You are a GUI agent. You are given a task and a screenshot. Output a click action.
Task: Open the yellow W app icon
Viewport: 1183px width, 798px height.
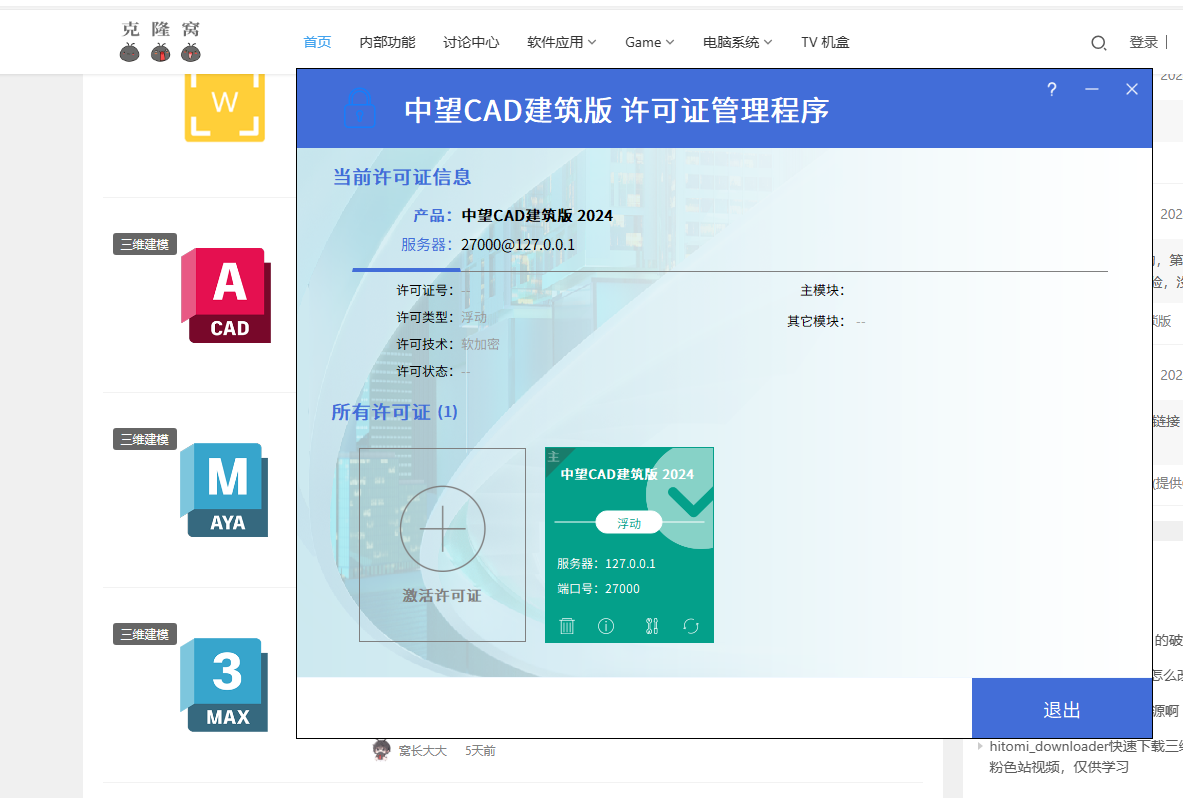tap(225, 107)
